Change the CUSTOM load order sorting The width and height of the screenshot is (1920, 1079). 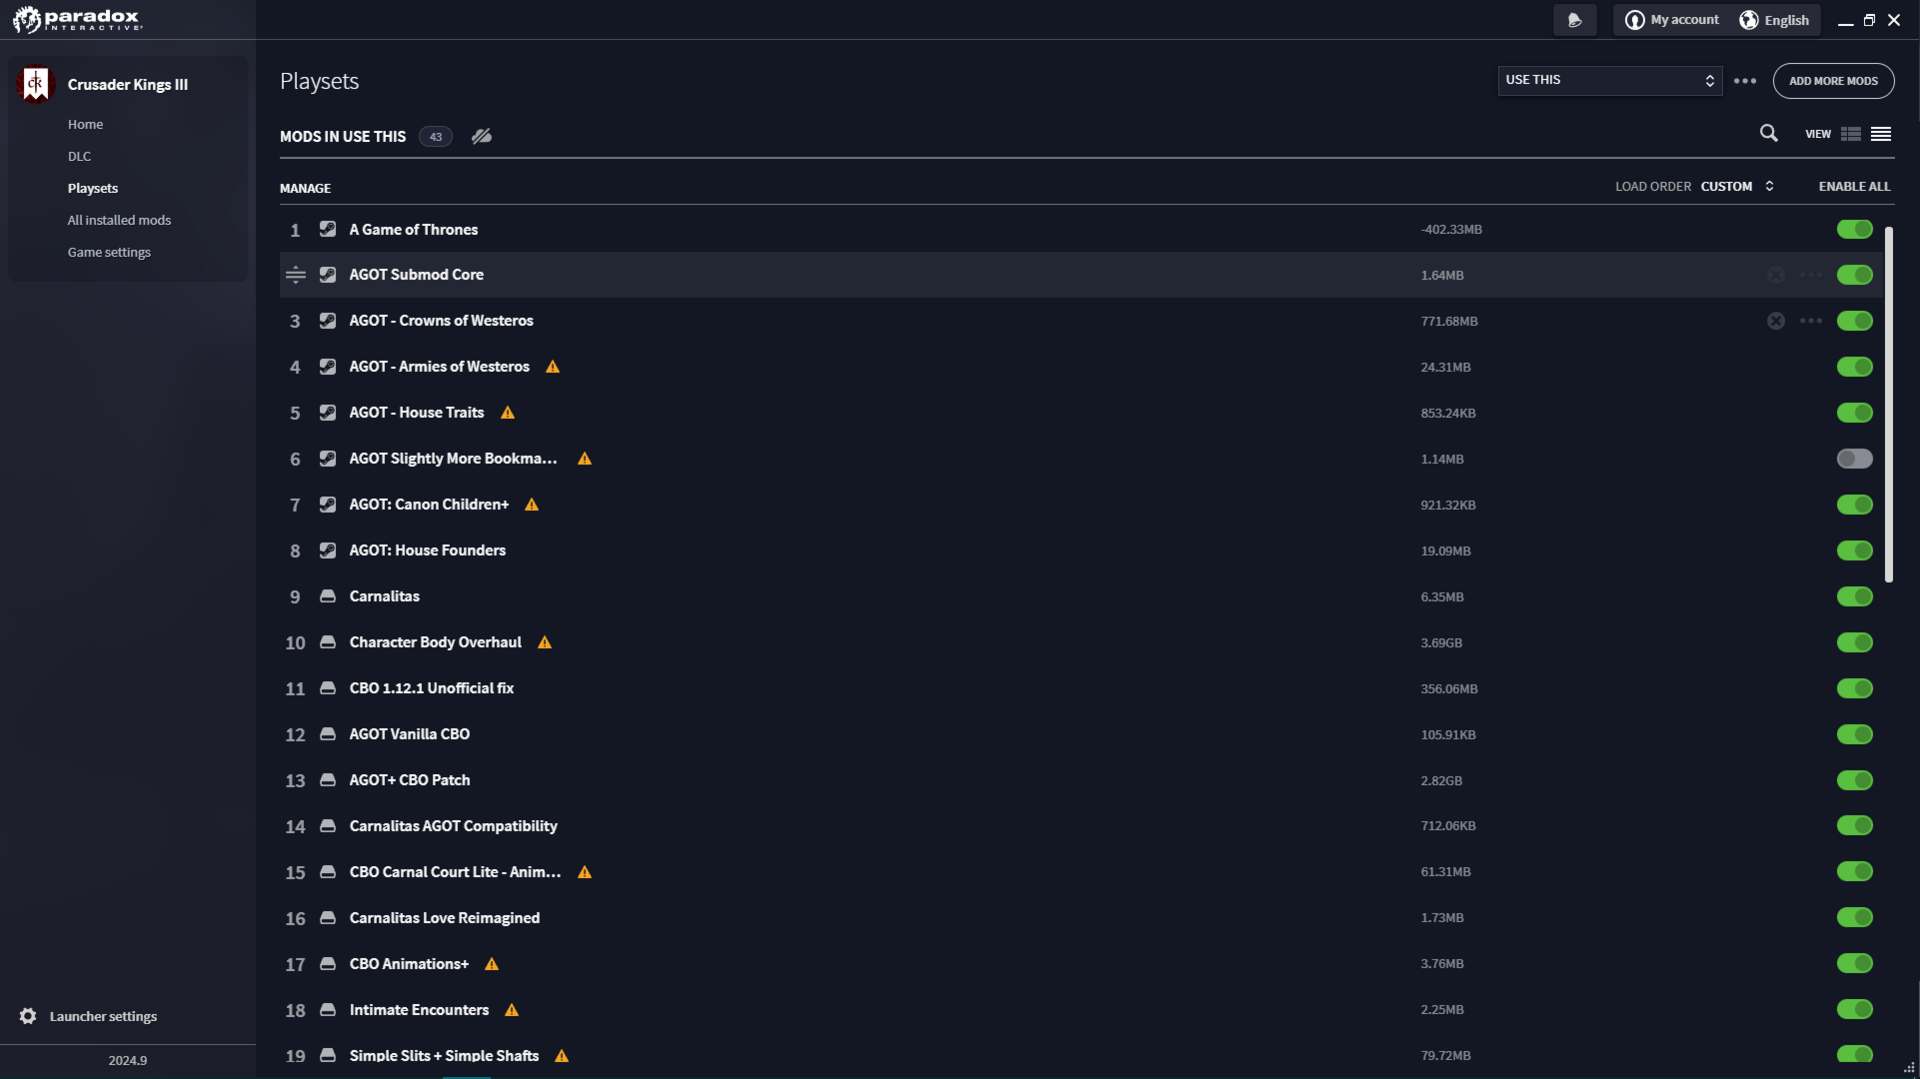point(1737,186)
